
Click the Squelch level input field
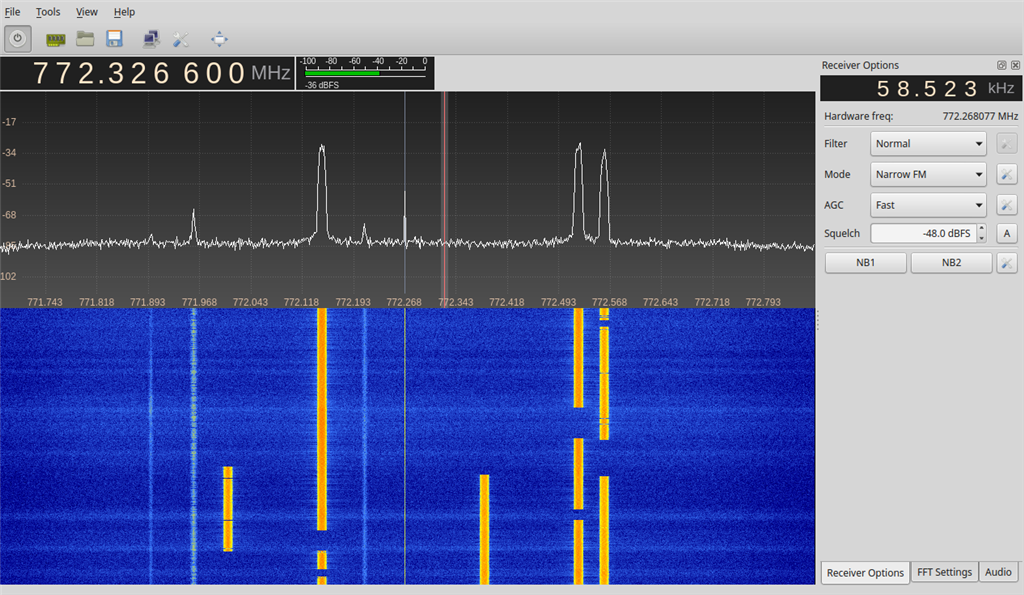[x=921, y=234]
